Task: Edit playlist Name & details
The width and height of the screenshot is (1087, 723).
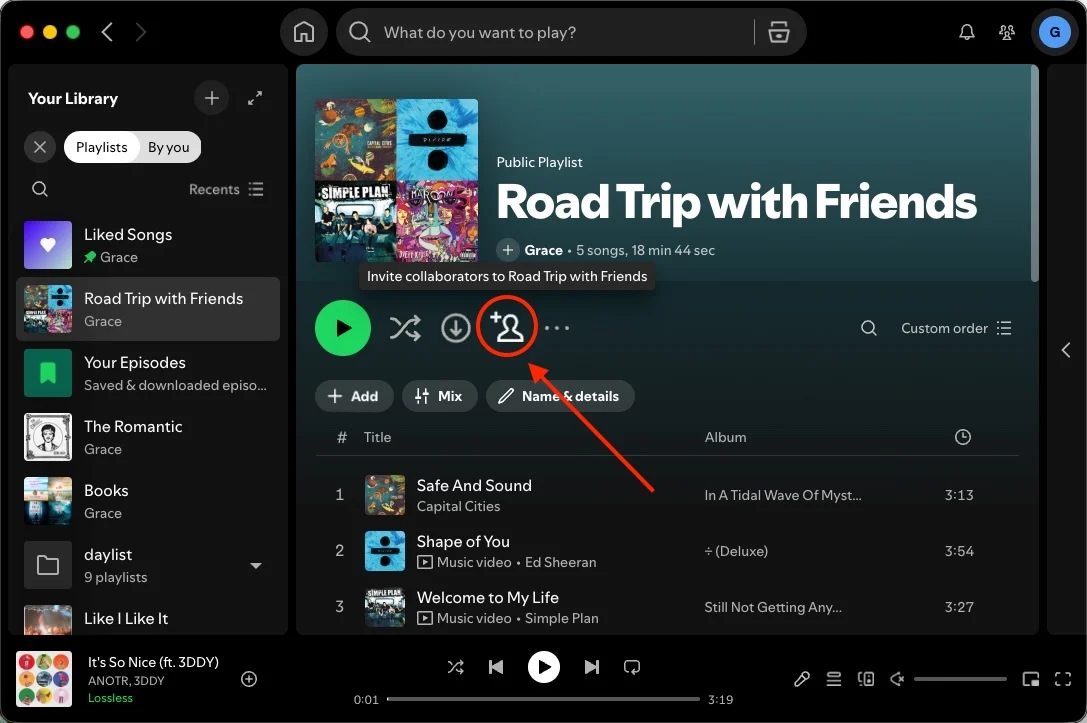Action: [560, 396]
